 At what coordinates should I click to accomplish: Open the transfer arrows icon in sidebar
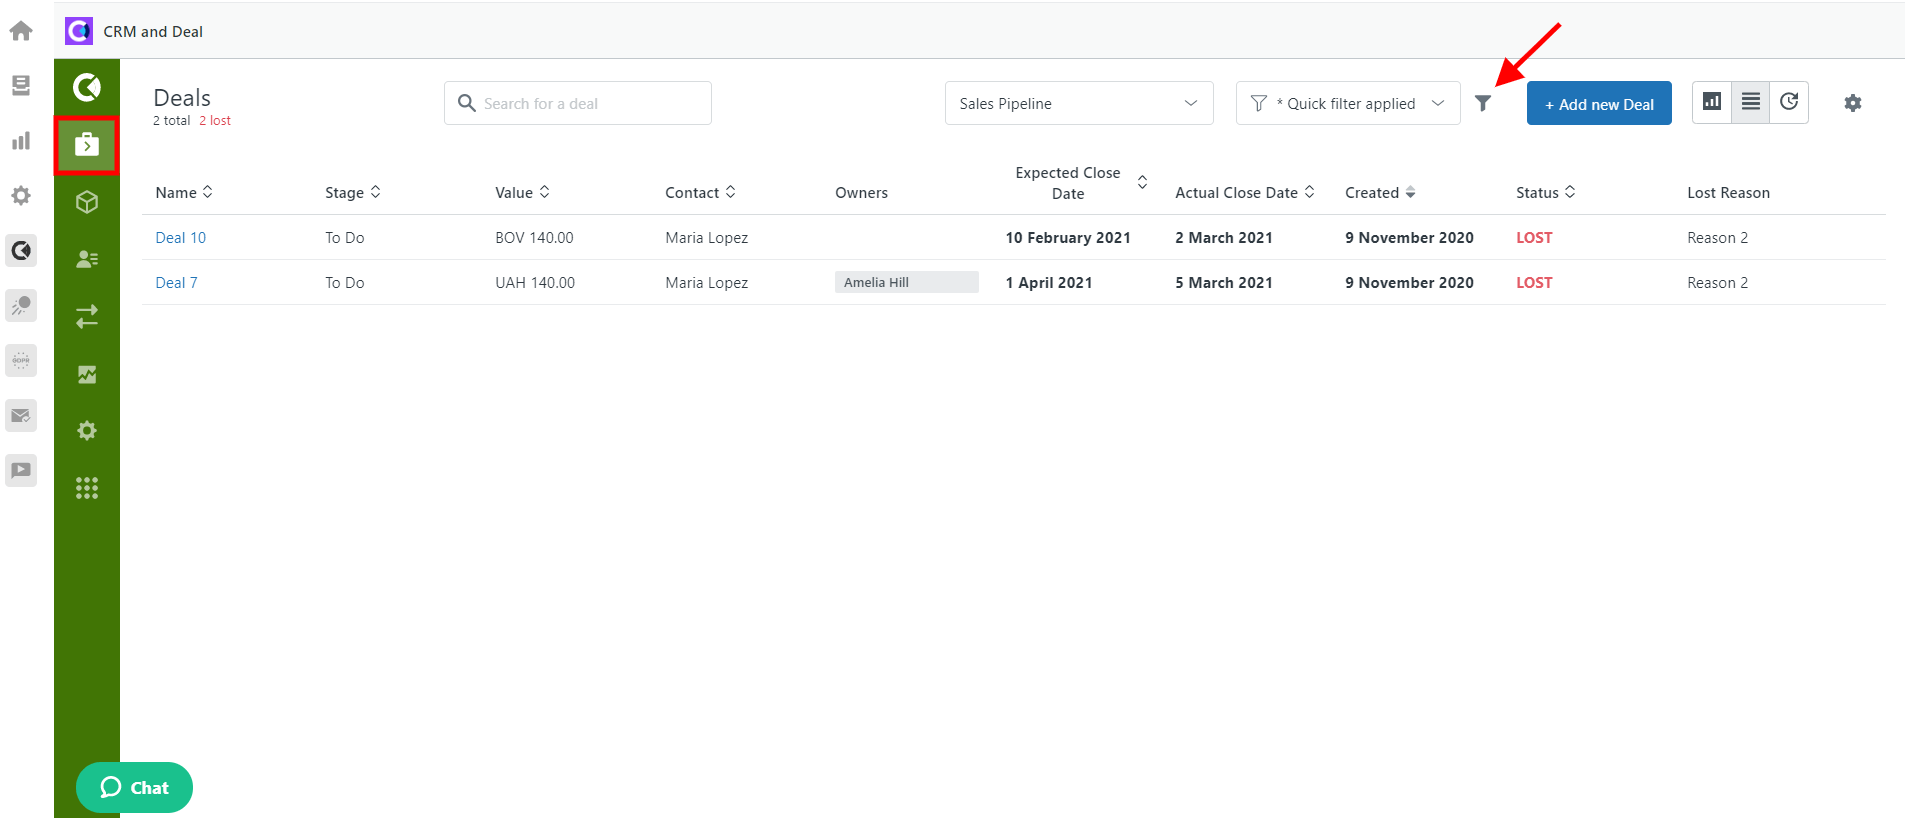tap(87, 316)
